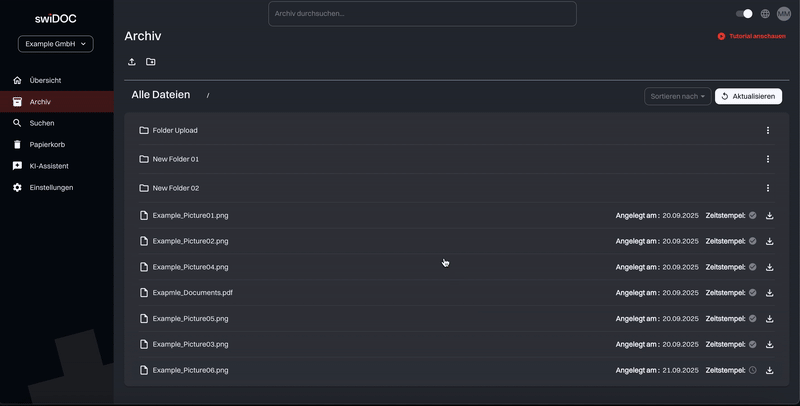Open the Example GmbH company dropdown

[56, 44]
